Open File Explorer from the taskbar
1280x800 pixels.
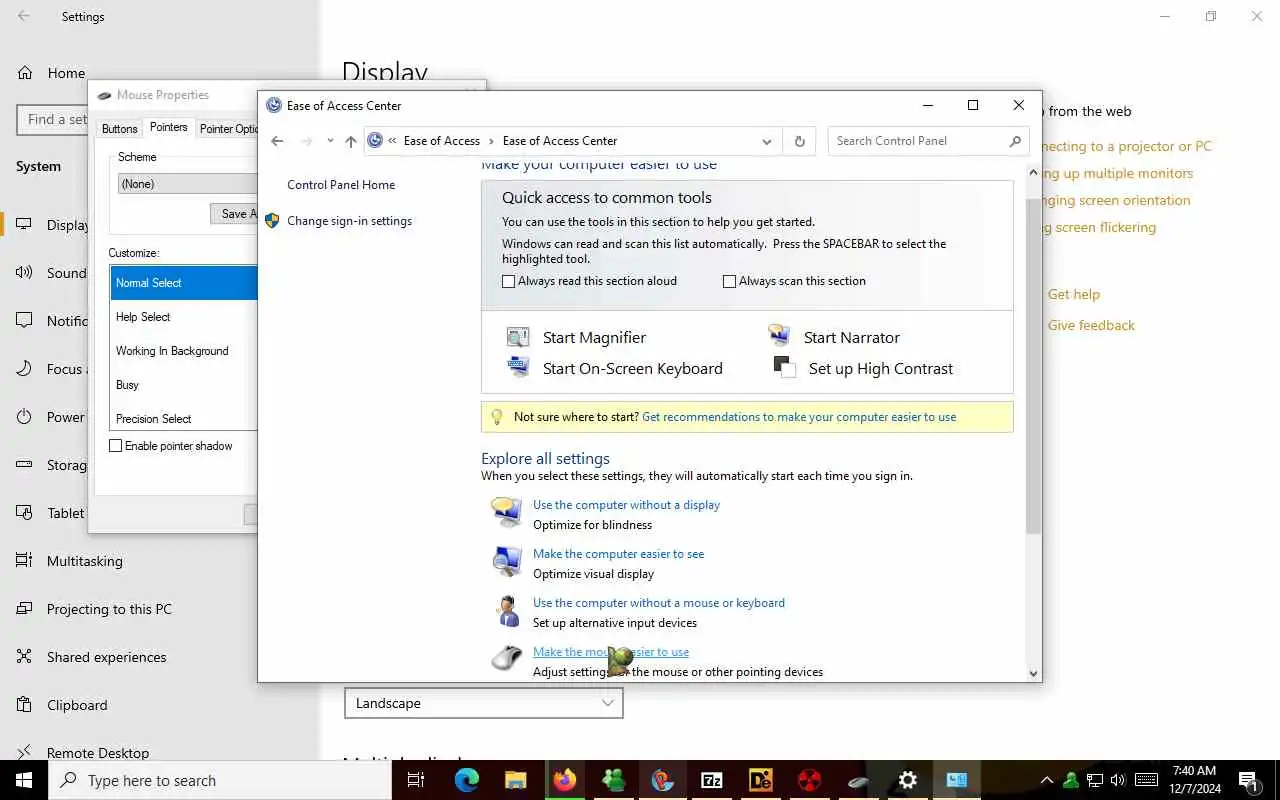[516, 780]
